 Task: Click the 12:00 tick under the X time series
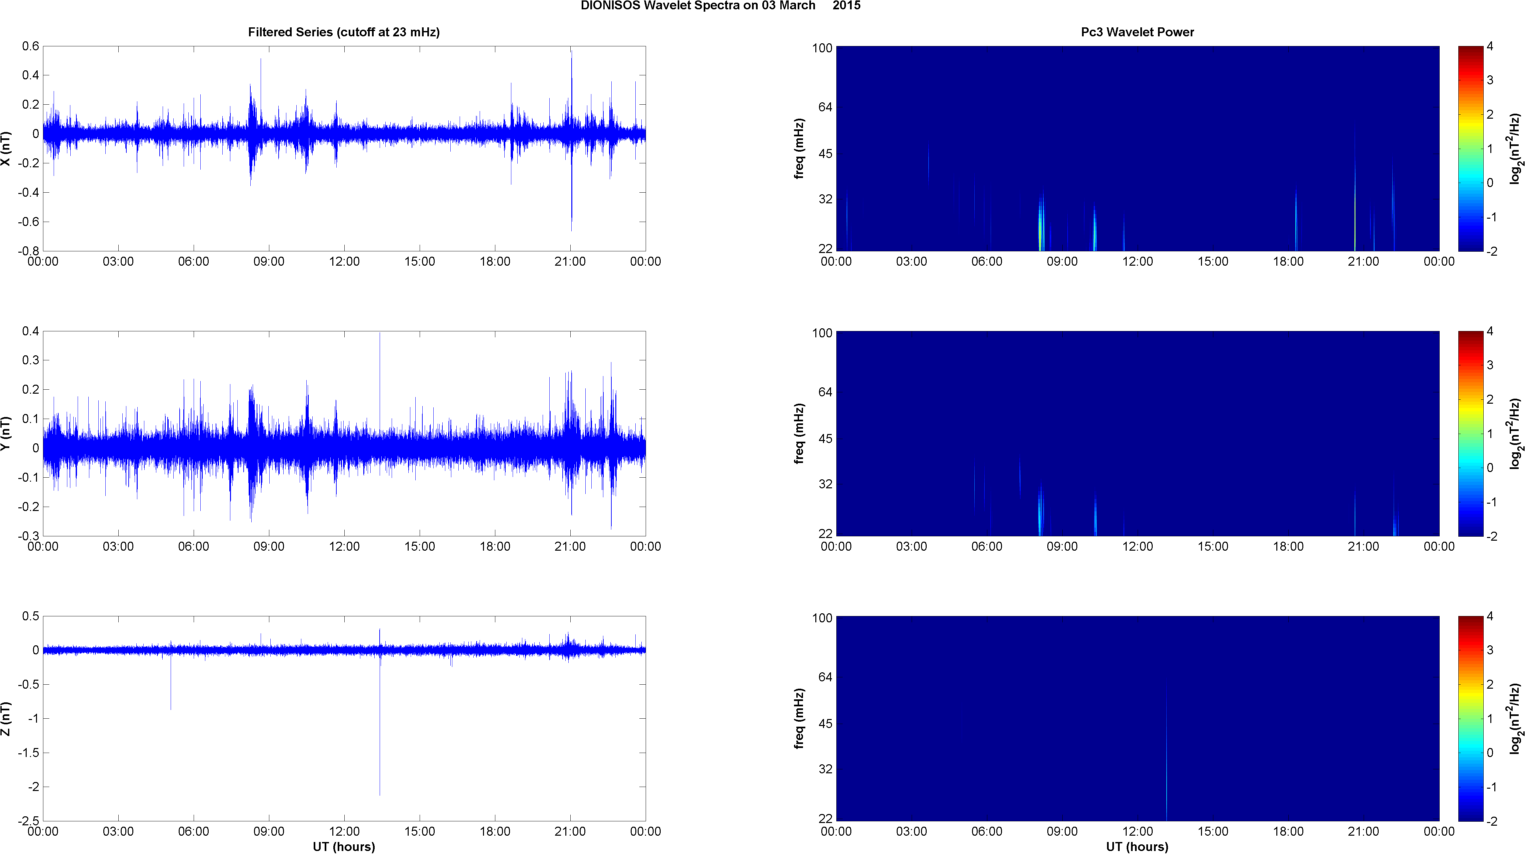pyautogui.click(x=344, y=262)
